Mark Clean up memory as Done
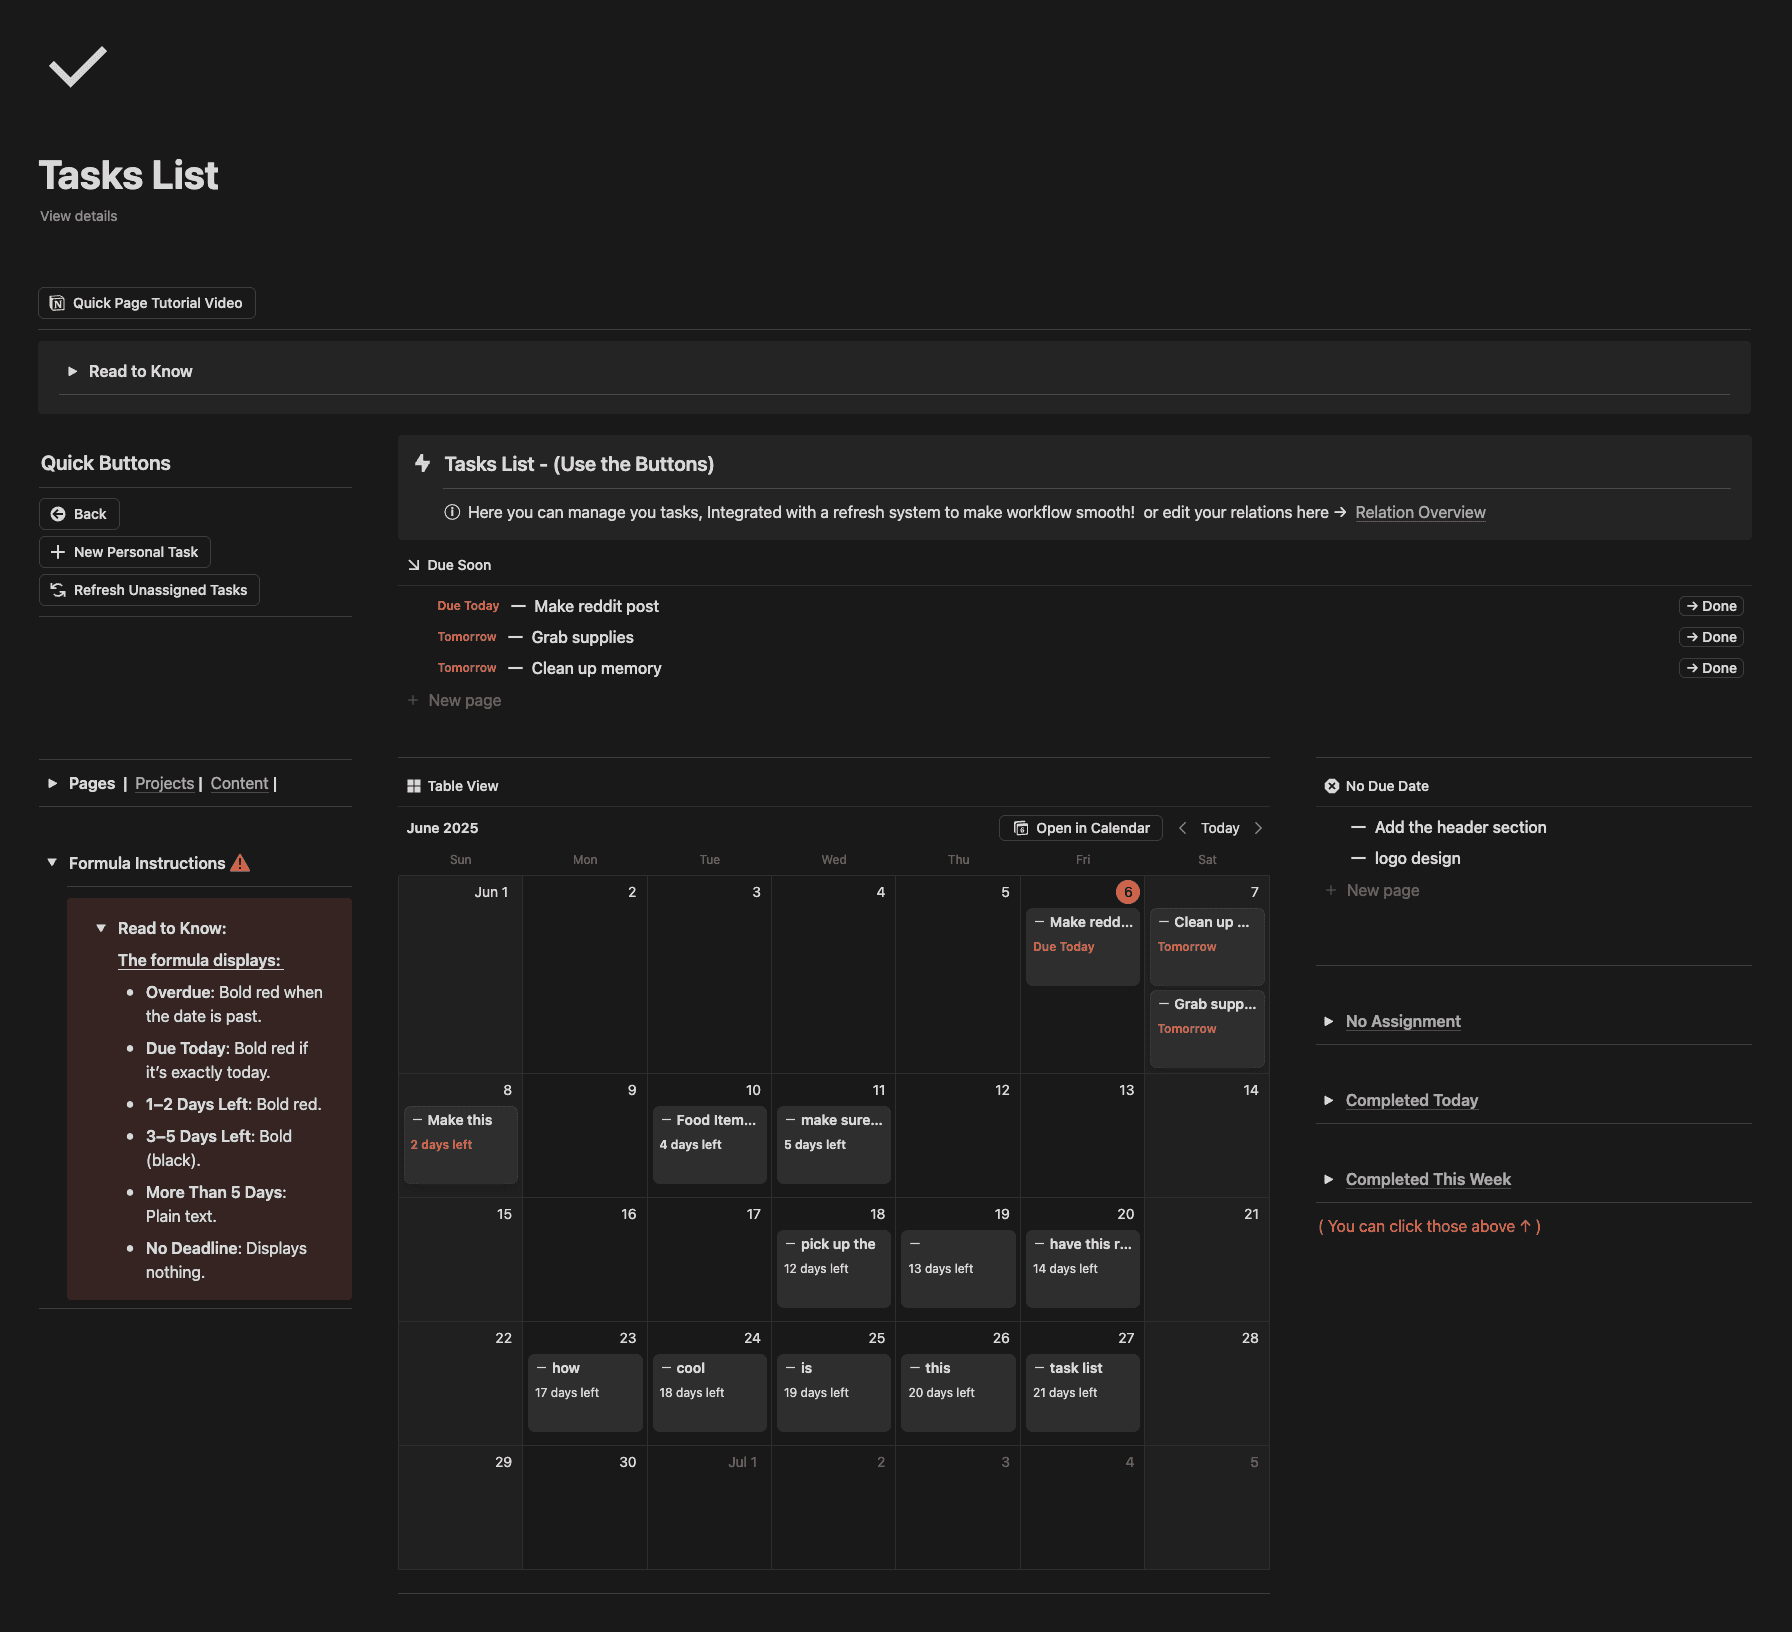Image resolution: width=1792 pixels, height=1632 pixels. (1711, 668)
